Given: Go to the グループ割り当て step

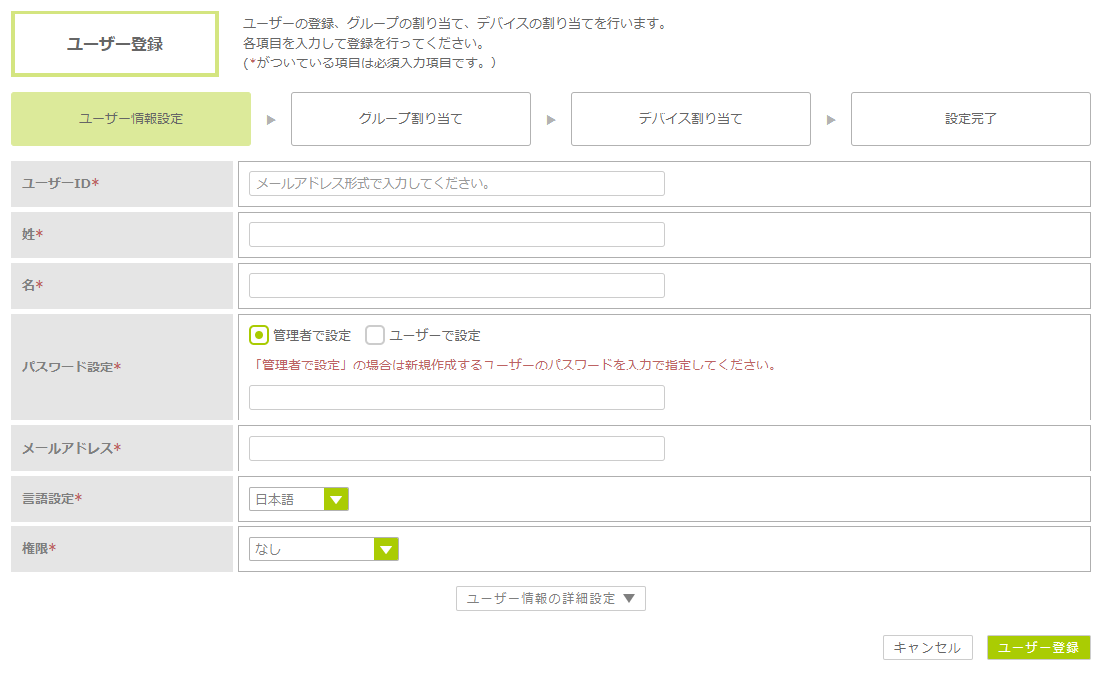Looking at the screenshot, I should pyautogui.click(x=410, y=119).
